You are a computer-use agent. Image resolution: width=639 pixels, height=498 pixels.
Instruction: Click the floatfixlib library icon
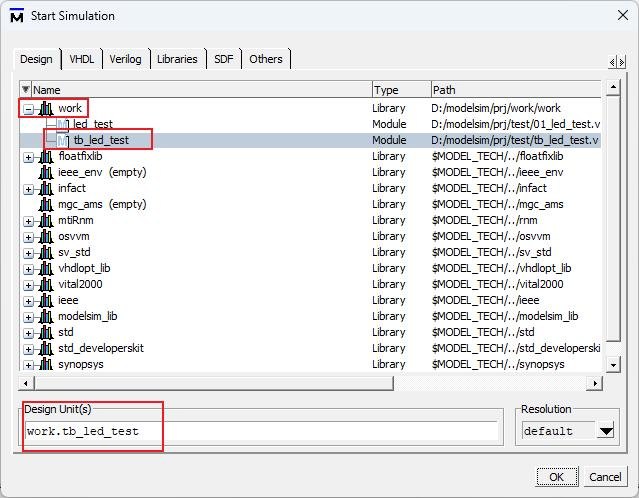point(46,156)
